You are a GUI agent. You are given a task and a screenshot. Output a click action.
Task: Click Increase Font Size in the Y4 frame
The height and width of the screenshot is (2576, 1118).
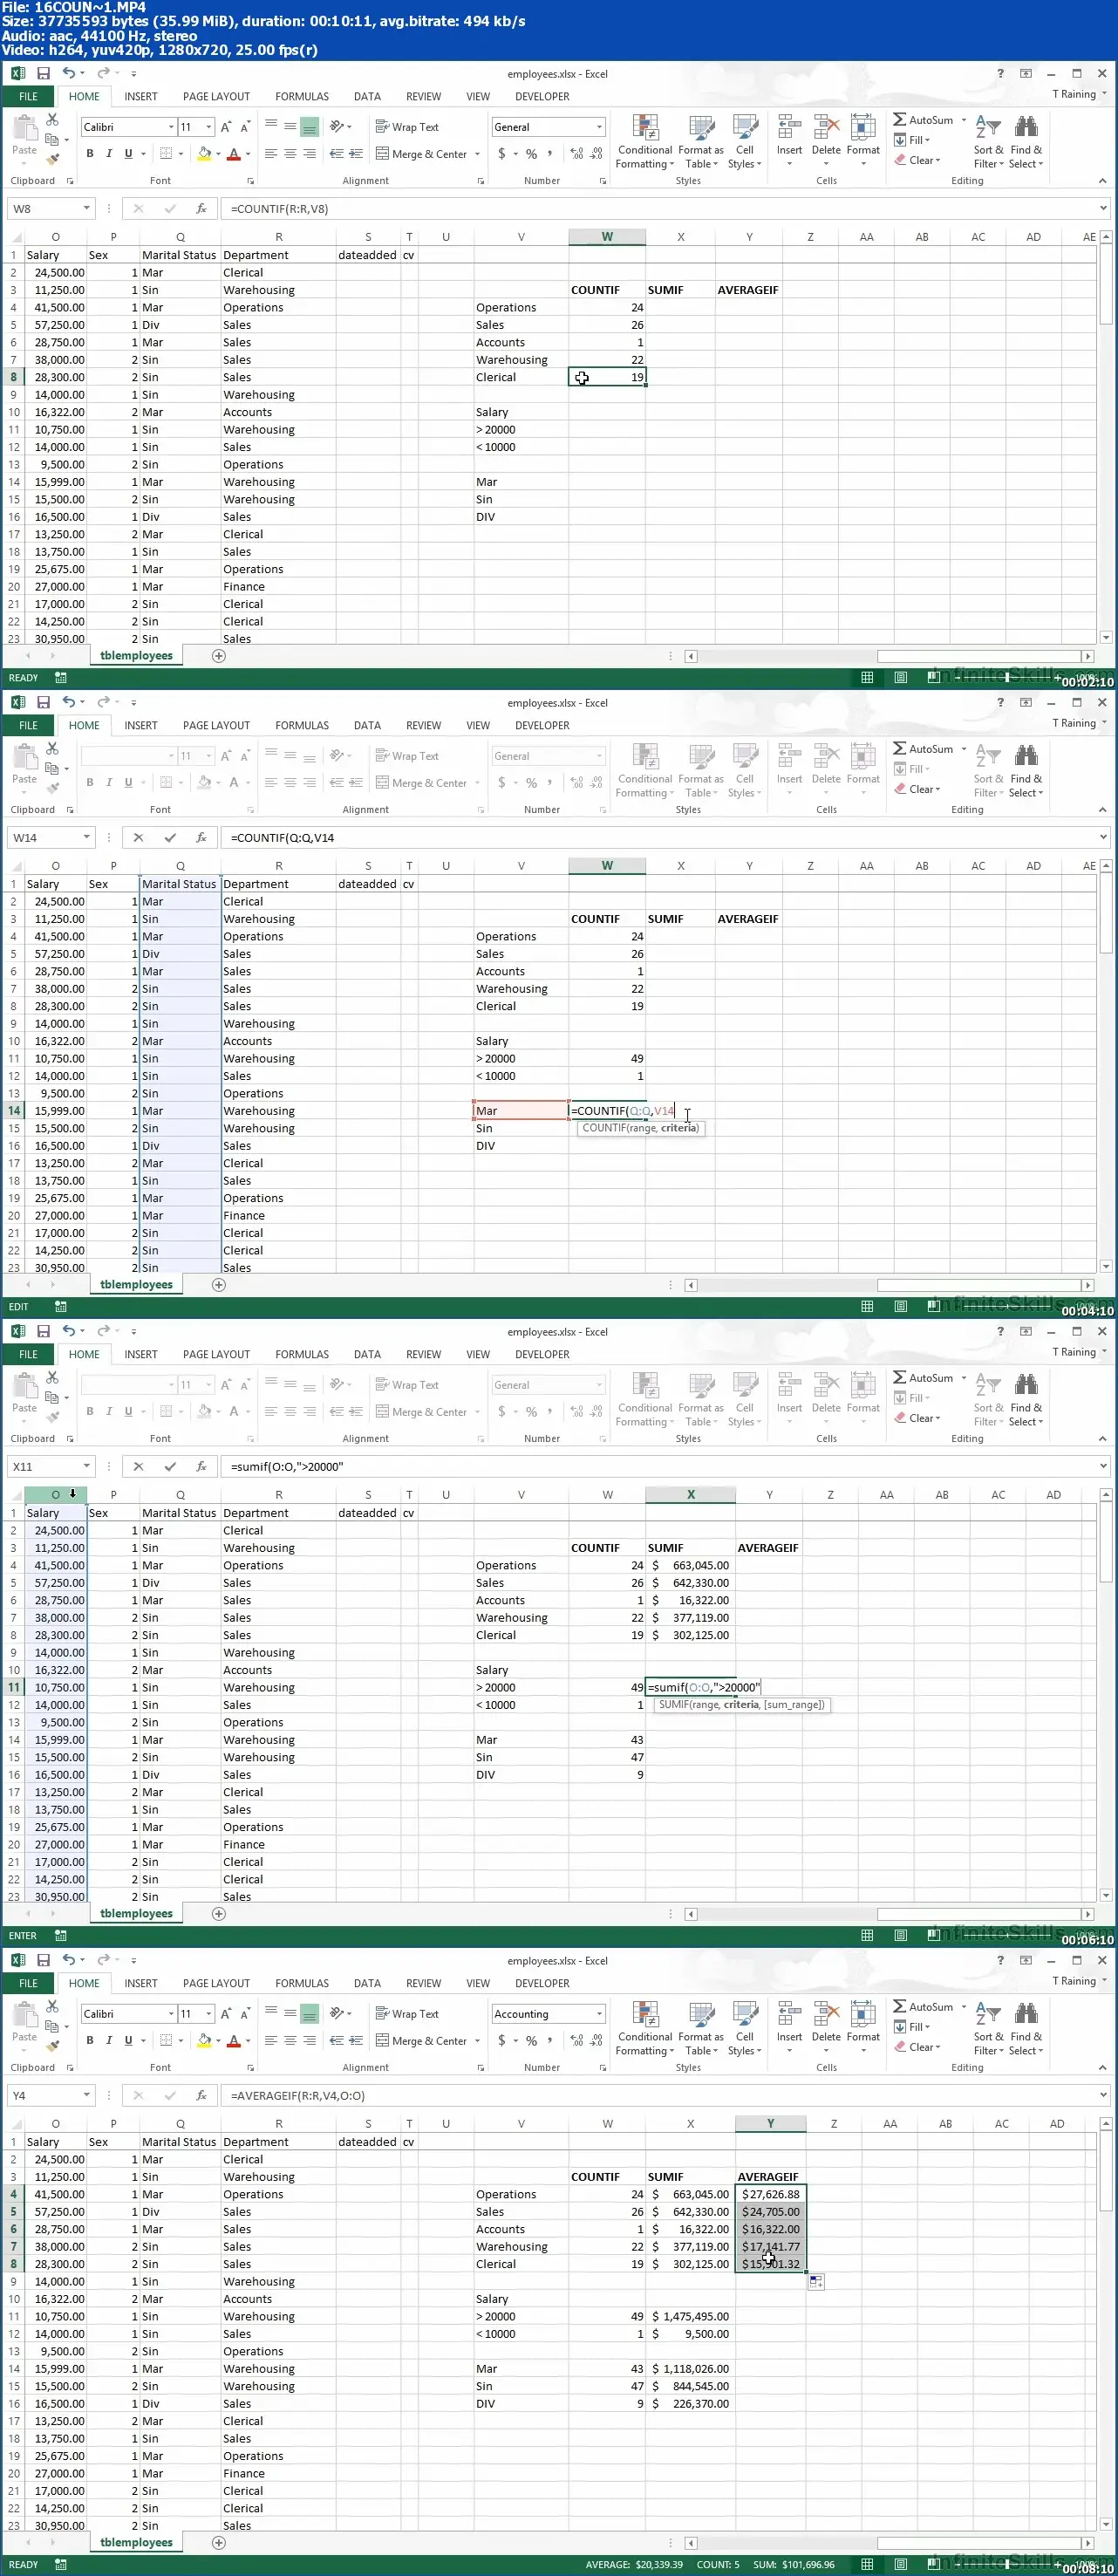pyautogui.click(x=226, y=2014)
